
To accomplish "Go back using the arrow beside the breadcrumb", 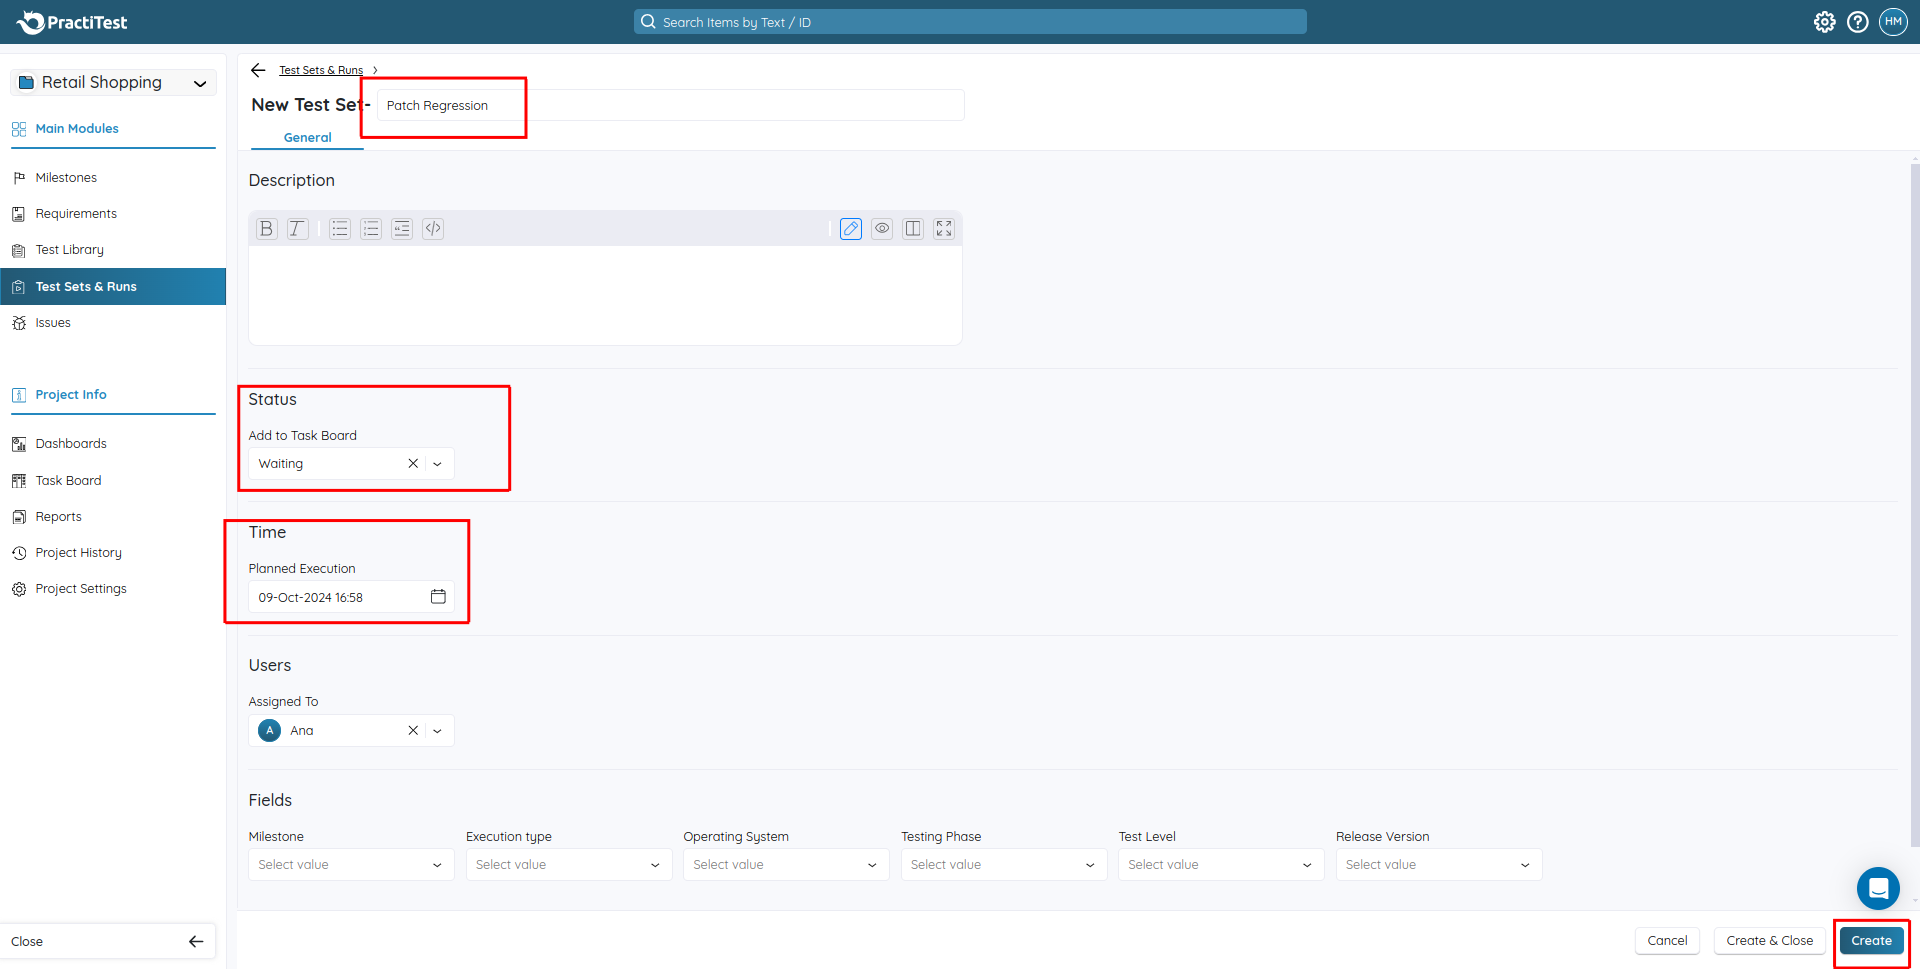I will (x=258, y=70).
